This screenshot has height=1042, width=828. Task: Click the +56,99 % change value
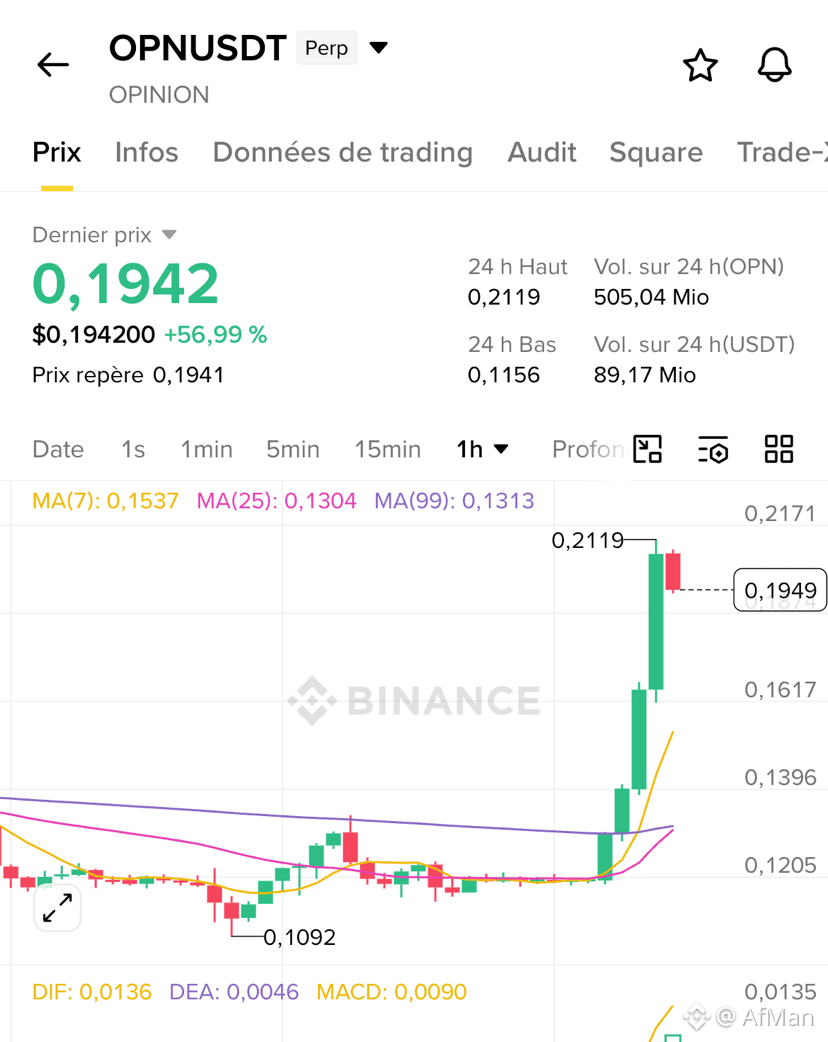tap(215, 334)
